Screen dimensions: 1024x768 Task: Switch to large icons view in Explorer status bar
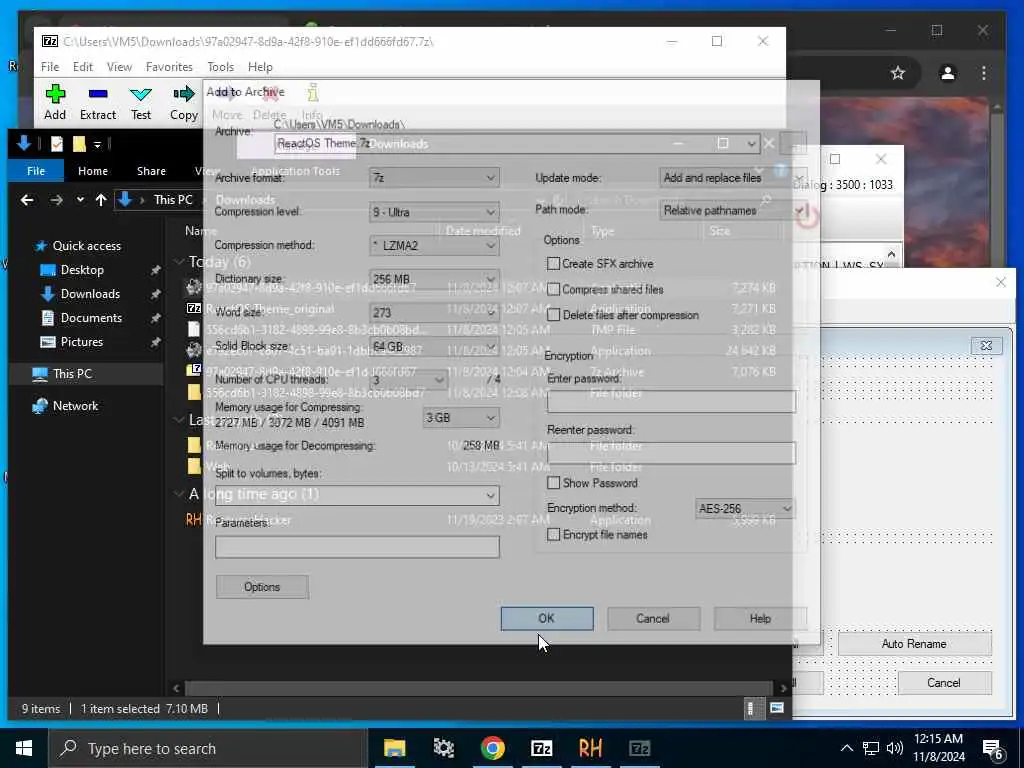pos(776,708)
